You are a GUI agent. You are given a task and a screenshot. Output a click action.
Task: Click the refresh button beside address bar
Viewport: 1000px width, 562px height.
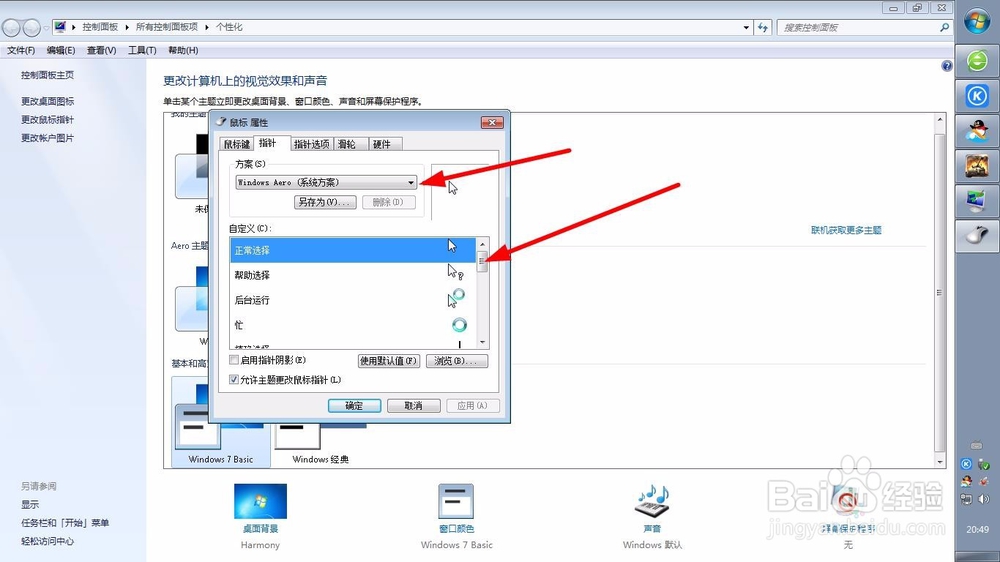coord(763,27)
